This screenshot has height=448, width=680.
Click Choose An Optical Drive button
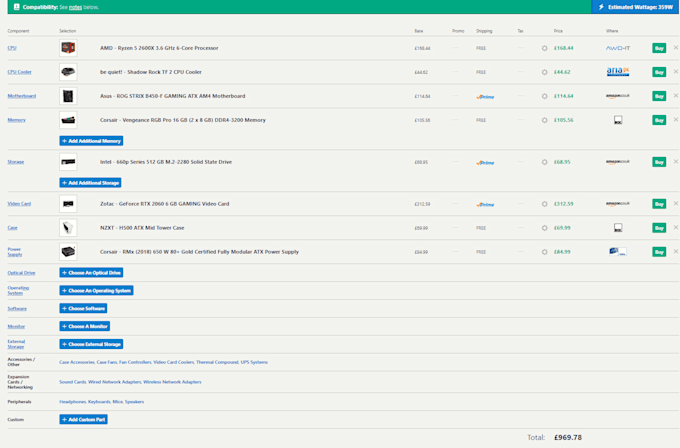(91, 273)
